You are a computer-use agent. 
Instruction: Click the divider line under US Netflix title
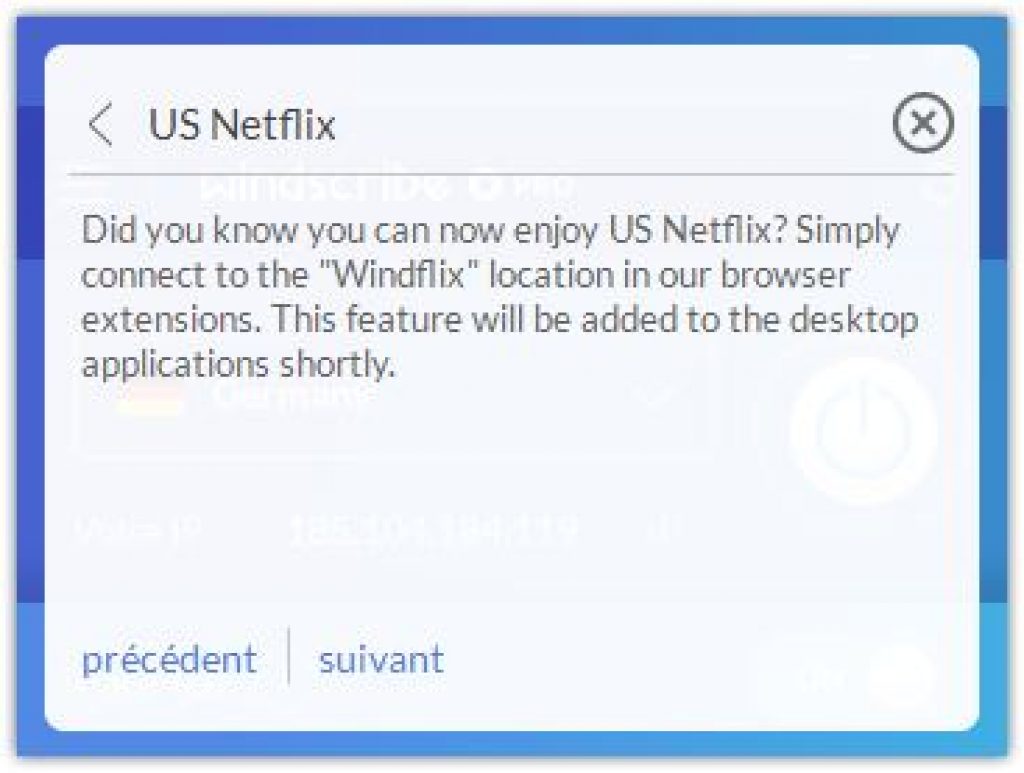[511, 175]
